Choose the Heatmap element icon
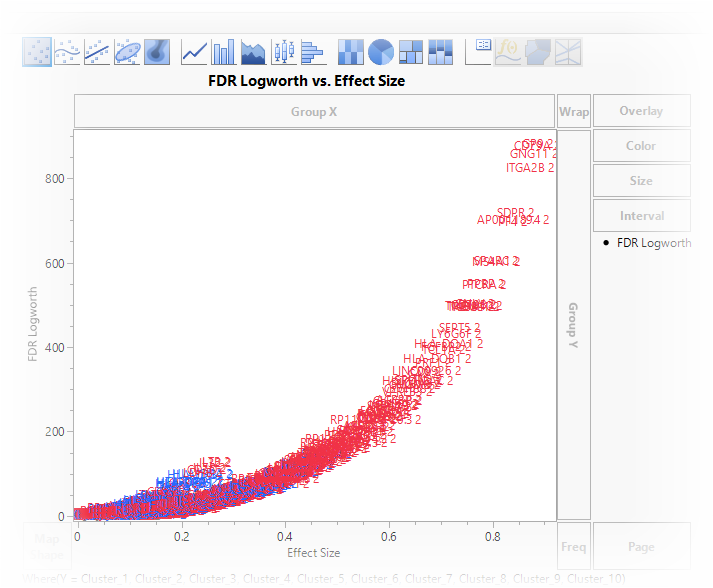Screen dimensions: 713x588 point(350,51)
